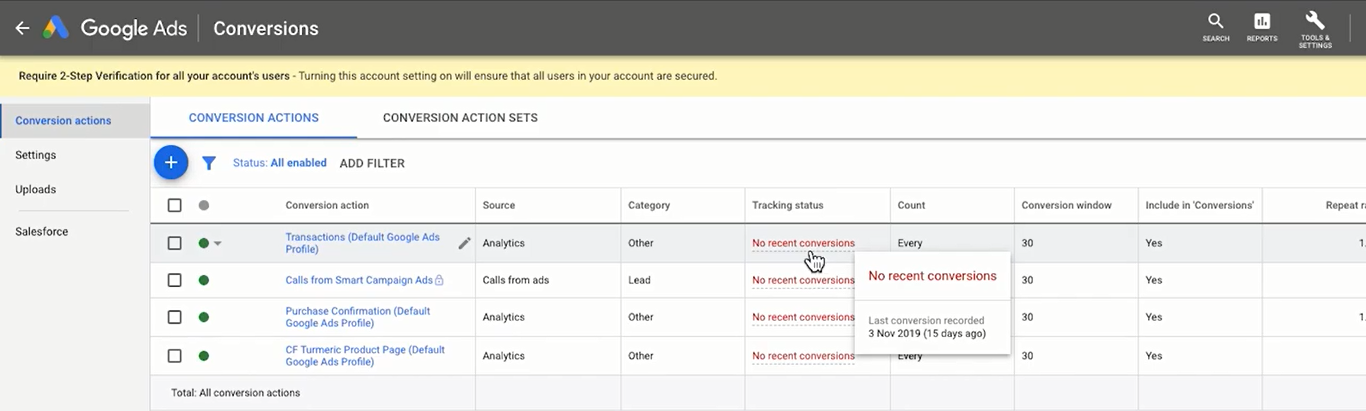Image resolution: width=1366 pixels, height=411 pixels.
Task: Open the Search tool icon
Action: point(1216,27)
